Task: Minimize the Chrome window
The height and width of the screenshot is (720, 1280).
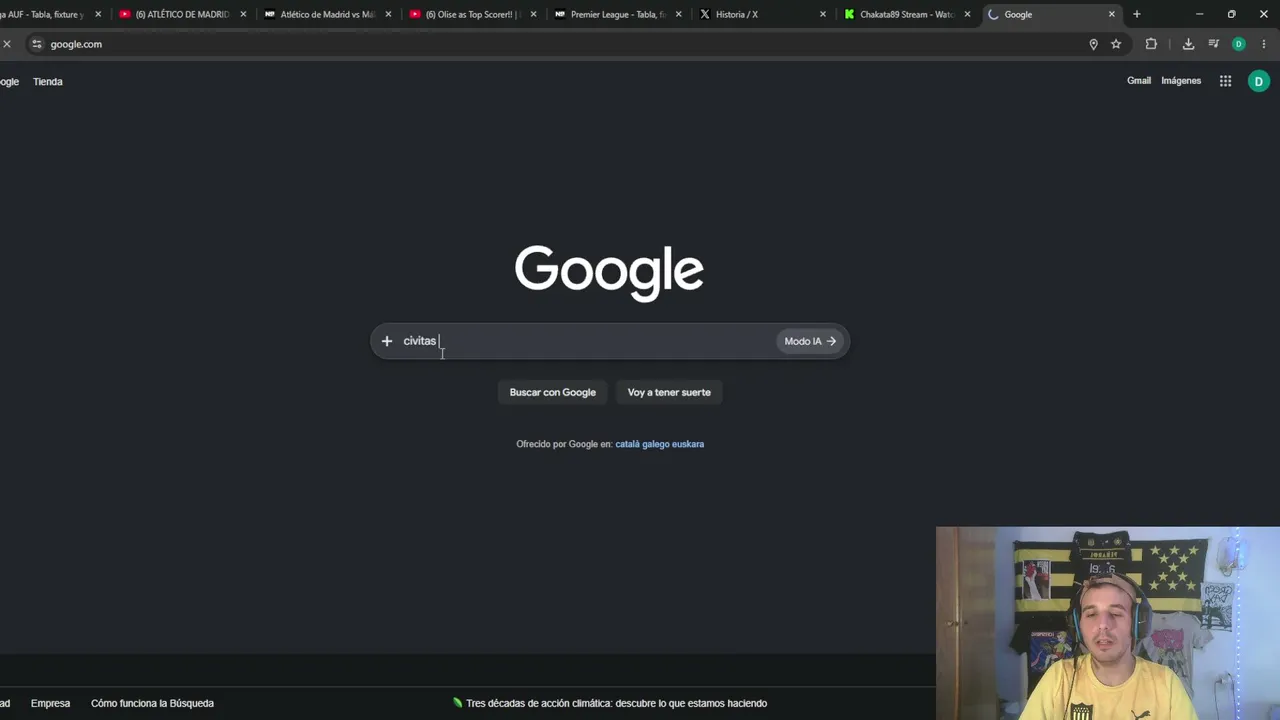Action: point(1199,14)
